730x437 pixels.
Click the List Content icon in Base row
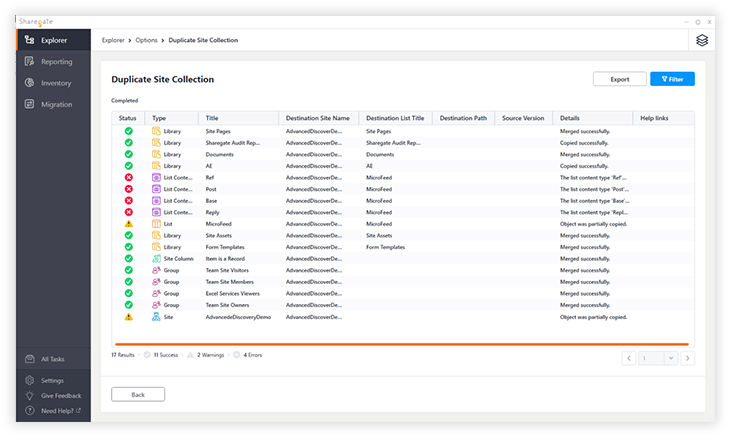pyautogui.click(x=156, y=201)
